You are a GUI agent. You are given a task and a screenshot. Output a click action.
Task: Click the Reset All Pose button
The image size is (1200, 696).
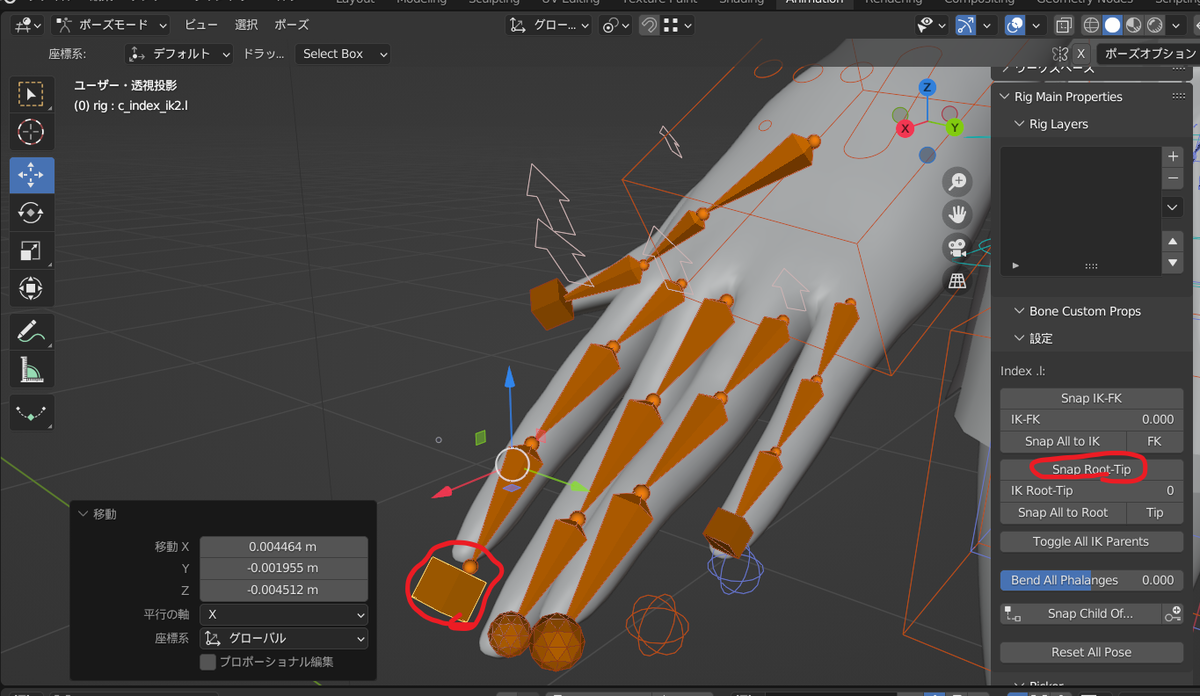pos(1090,652)
